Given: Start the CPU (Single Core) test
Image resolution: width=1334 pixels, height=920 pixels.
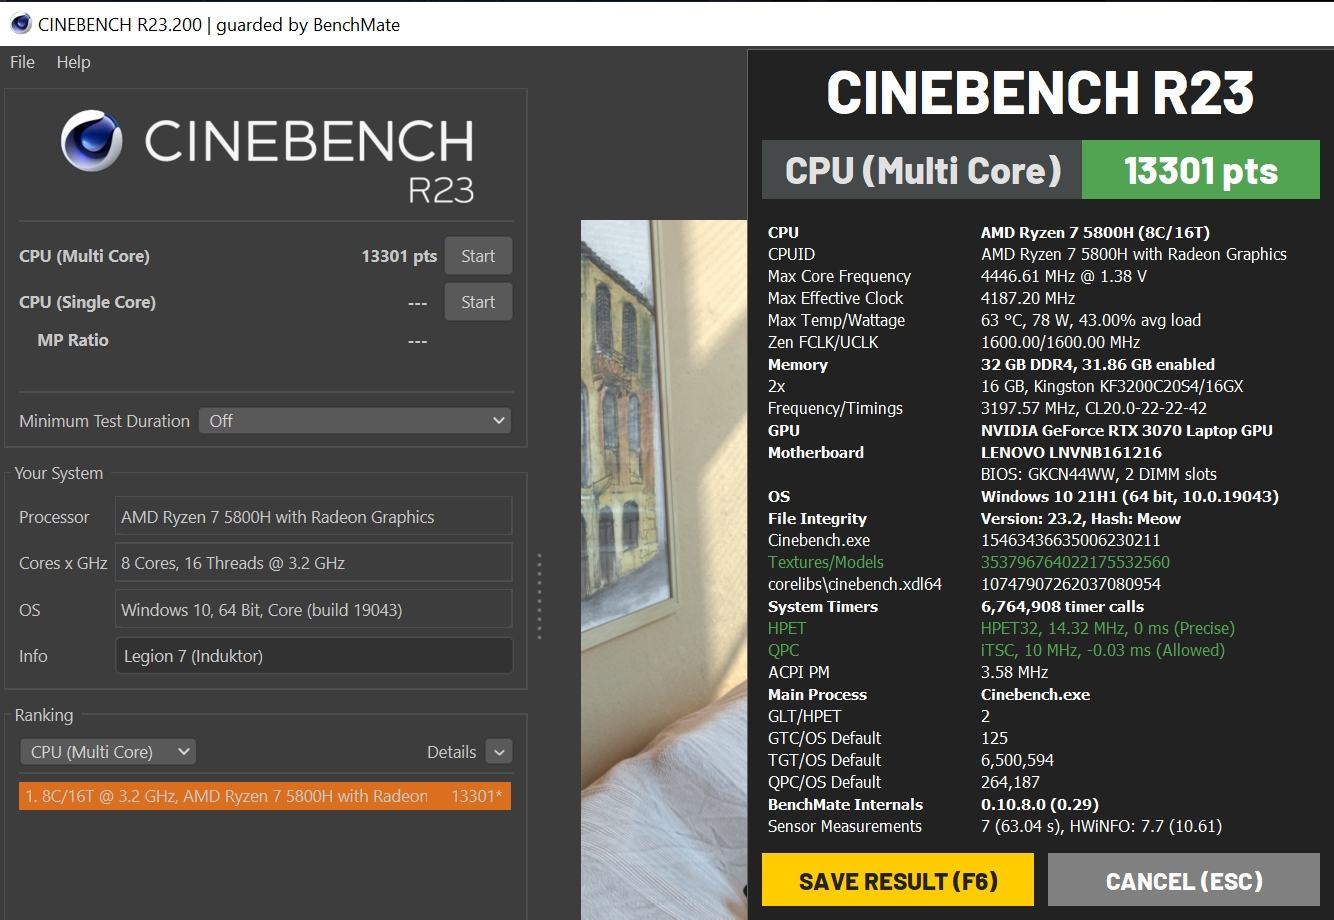Looking at the screenshot, I should [x=478, y=302].
